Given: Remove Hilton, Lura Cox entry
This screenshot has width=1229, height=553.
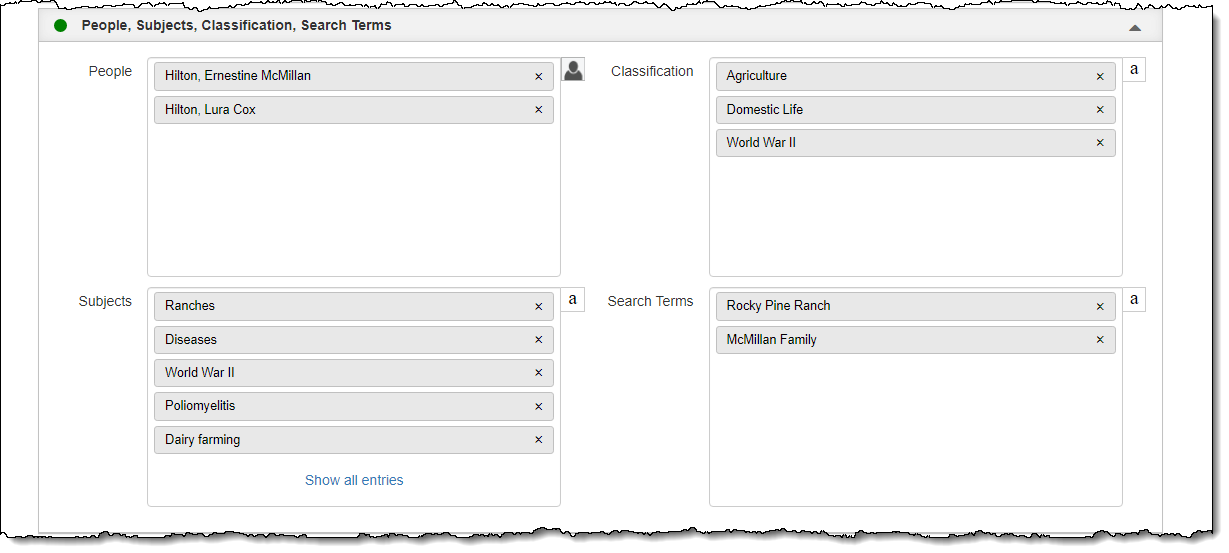Looking at the screenshot, I should pos(538,110).
